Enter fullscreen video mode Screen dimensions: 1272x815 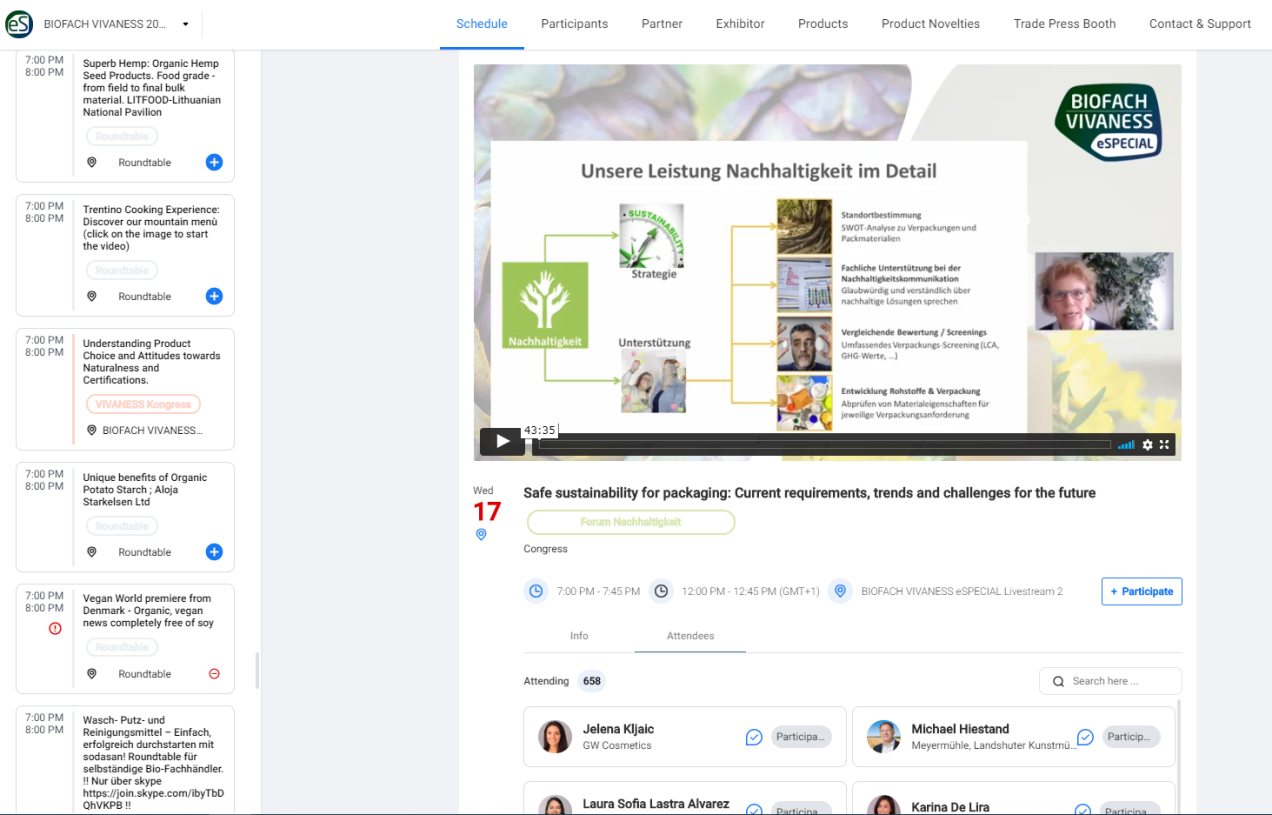coord(1164,445)
